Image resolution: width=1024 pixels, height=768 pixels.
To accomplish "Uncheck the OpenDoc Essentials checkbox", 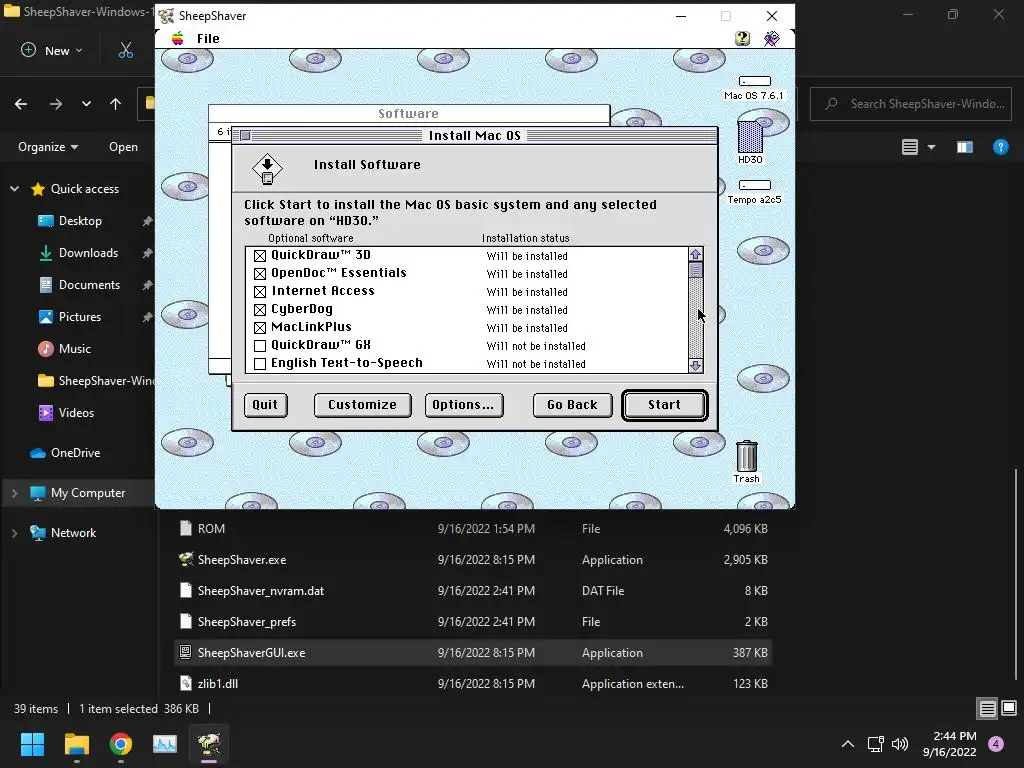I will coord(260,274).
